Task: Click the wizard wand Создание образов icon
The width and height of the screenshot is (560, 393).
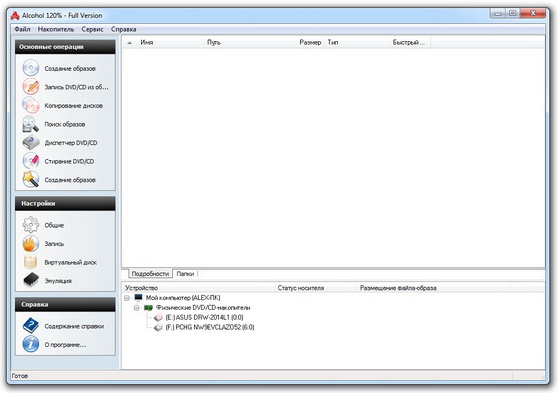Action: (x=31, y=179)
